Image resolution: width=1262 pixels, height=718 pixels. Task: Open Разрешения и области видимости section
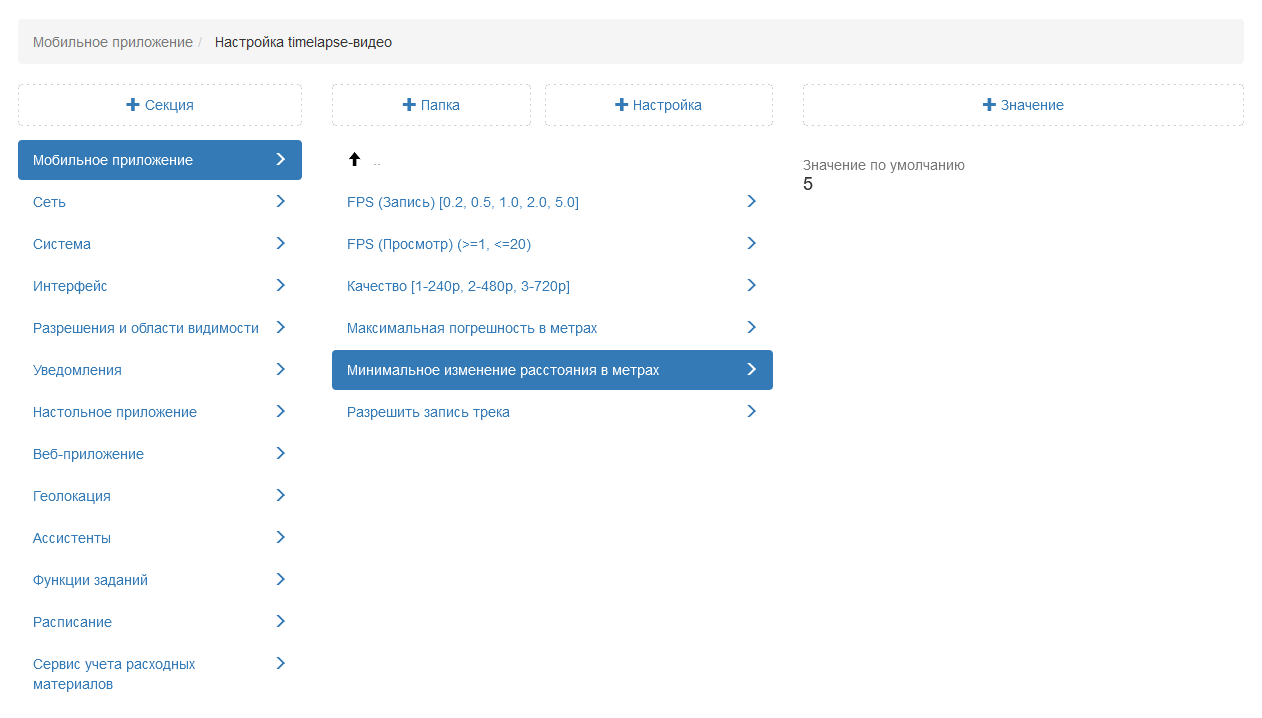pos(146,328)
